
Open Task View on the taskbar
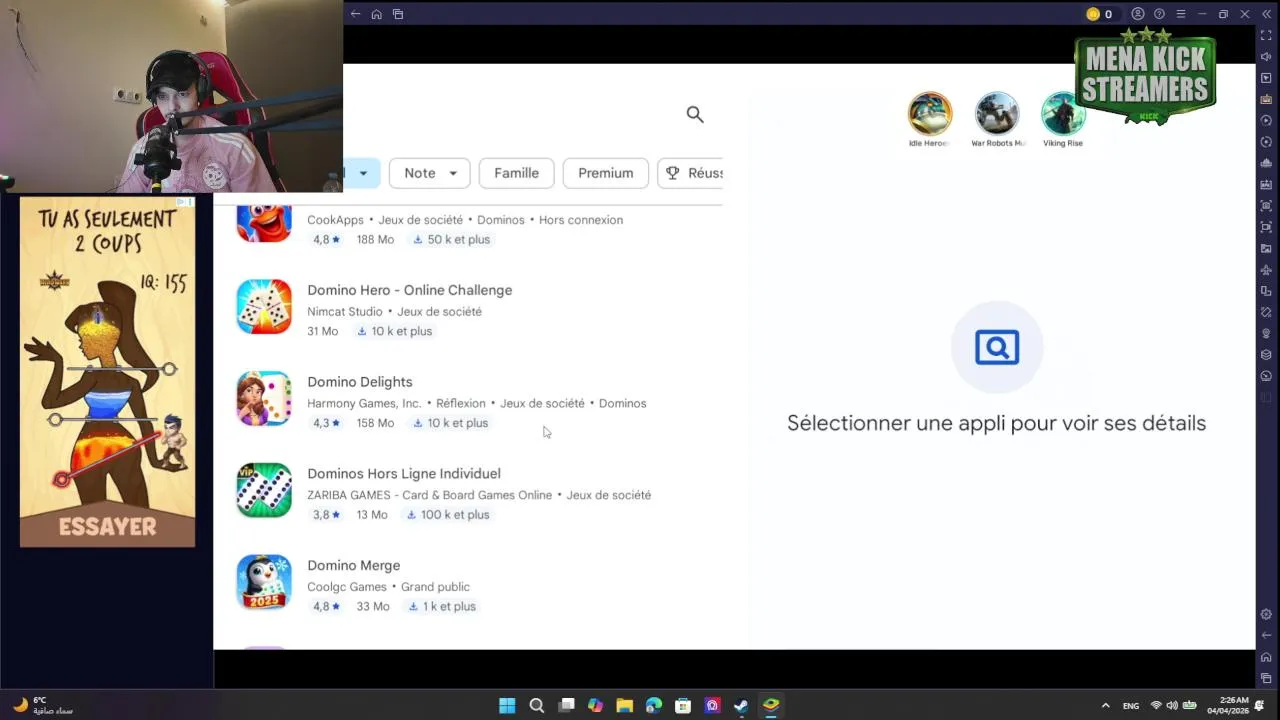[x=566, y=705]
